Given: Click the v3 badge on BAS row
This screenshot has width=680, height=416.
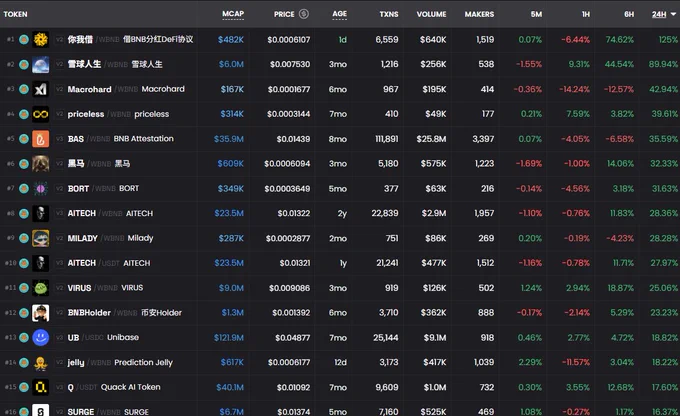Looking at the screenshot, I should 59,139.
